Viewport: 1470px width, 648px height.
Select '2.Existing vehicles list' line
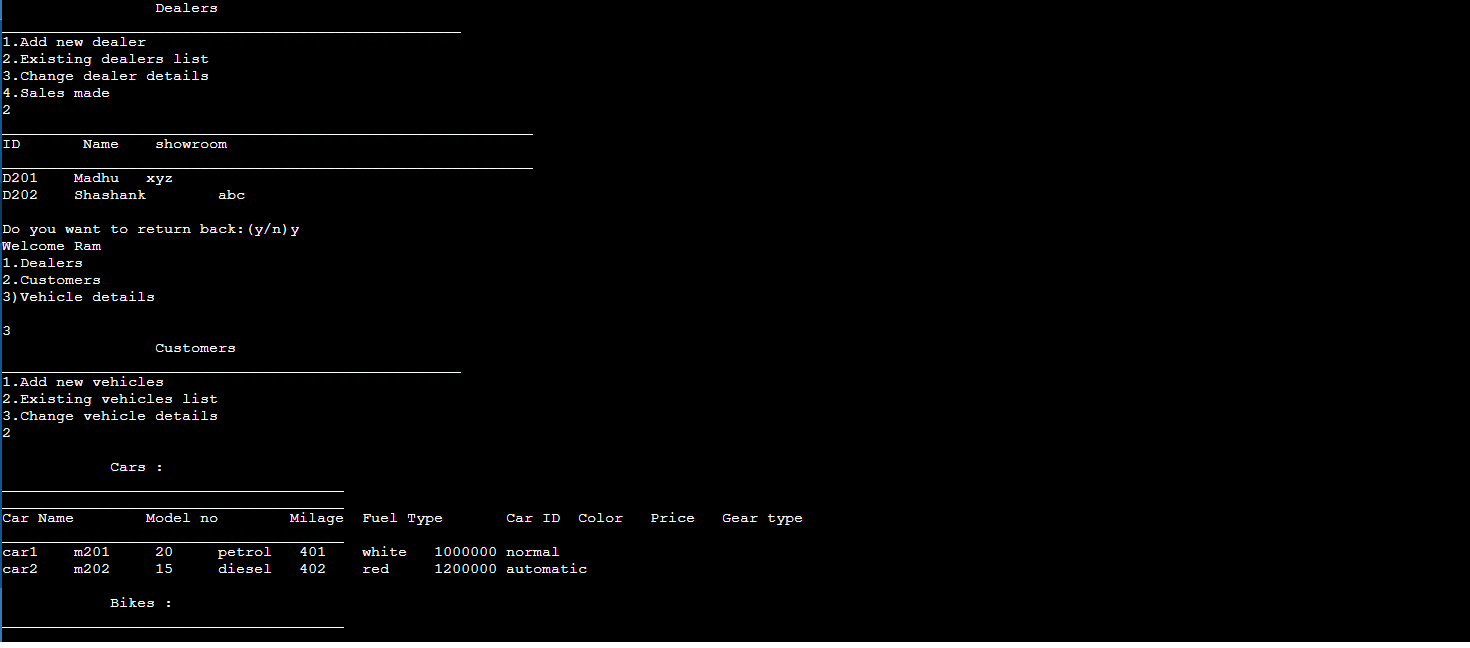pyautogui.click(x=110, y=399)
